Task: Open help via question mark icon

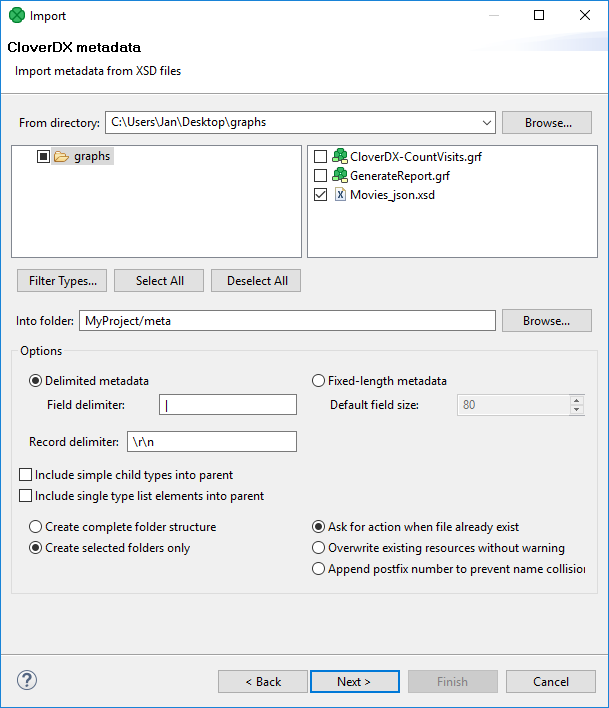Action: point(26,680)
